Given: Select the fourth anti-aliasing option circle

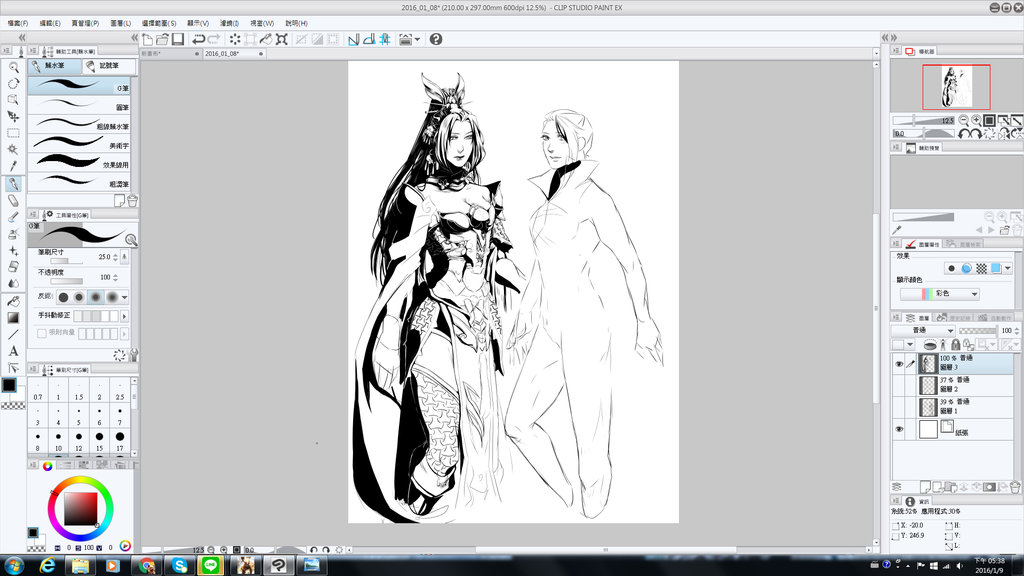Looking at the screenshot, I should point(112,297).
